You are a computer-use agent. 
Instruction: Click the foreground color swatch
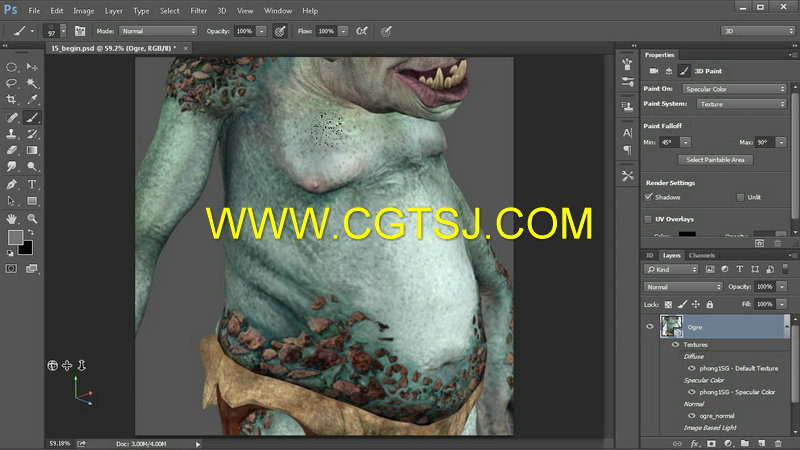15,237
